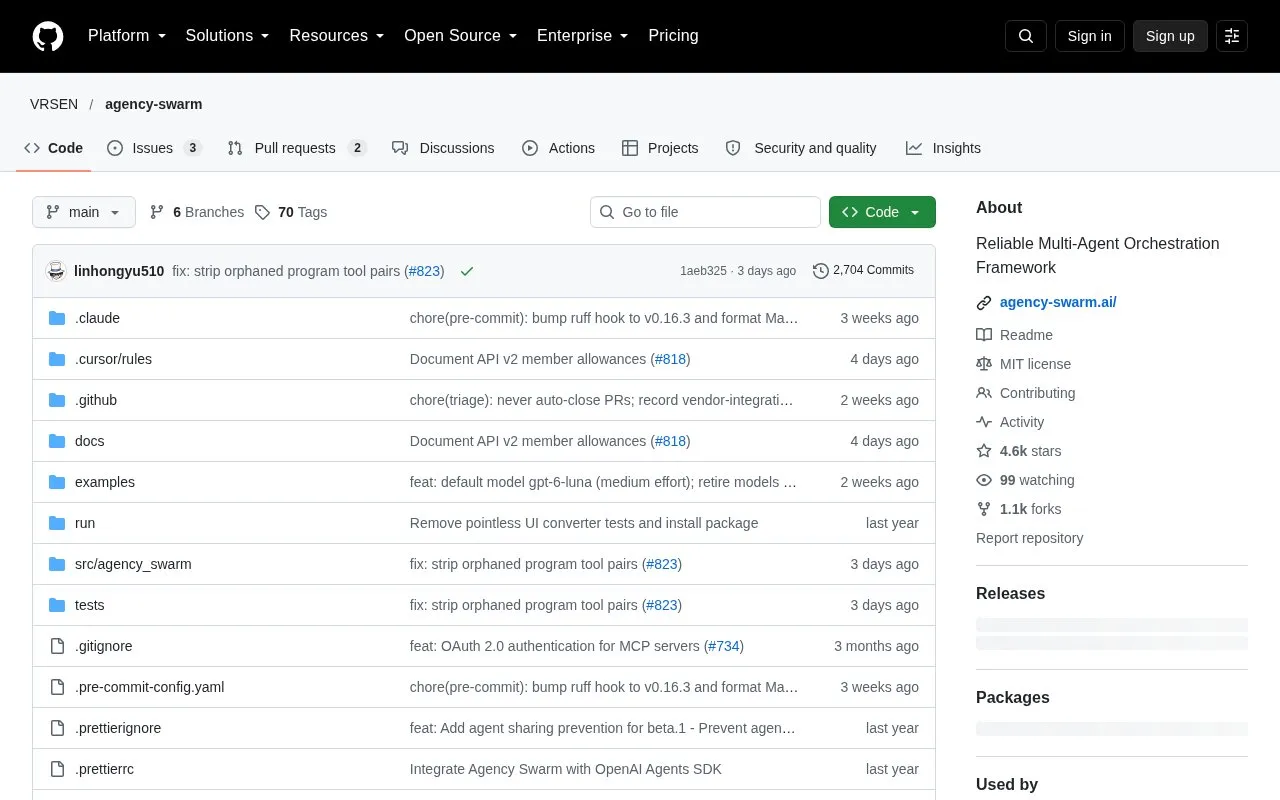1280x800 pixels.
Task: Open the agency-swarm.ai website link
Action: pyautogui.click(x=1058, y=302)
